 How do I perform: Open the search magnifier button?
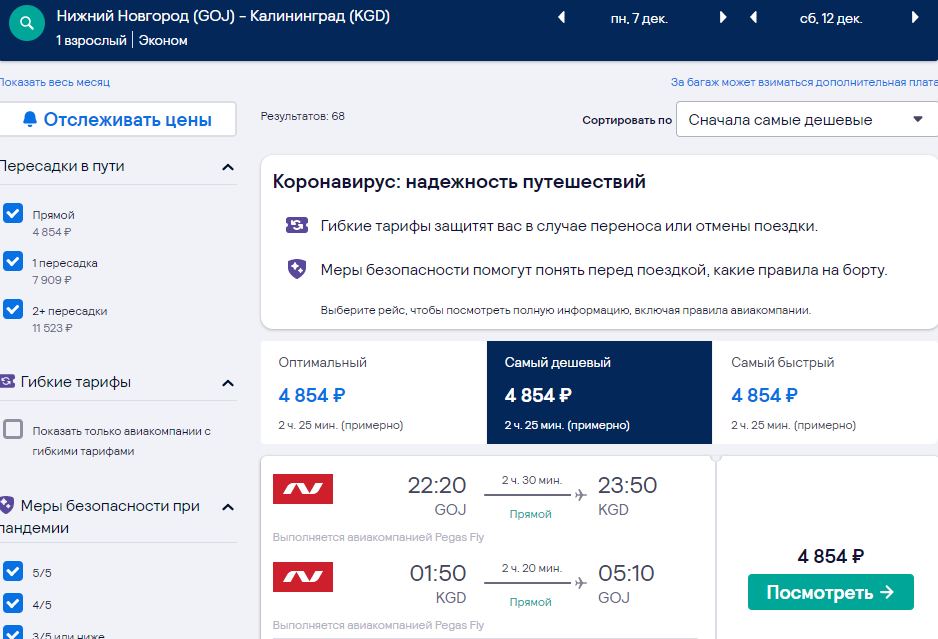tap(27, 23)
